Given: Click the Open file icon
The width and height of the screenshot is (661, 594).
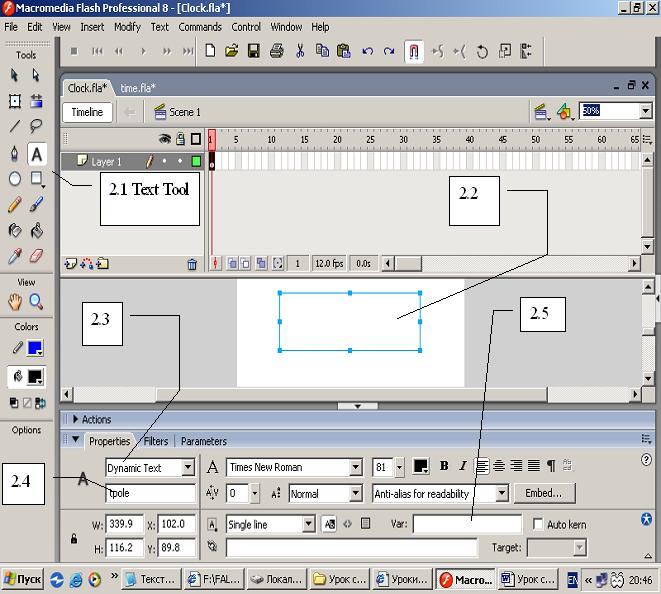Looking at the screenshot, I should (x=231, y=51).
